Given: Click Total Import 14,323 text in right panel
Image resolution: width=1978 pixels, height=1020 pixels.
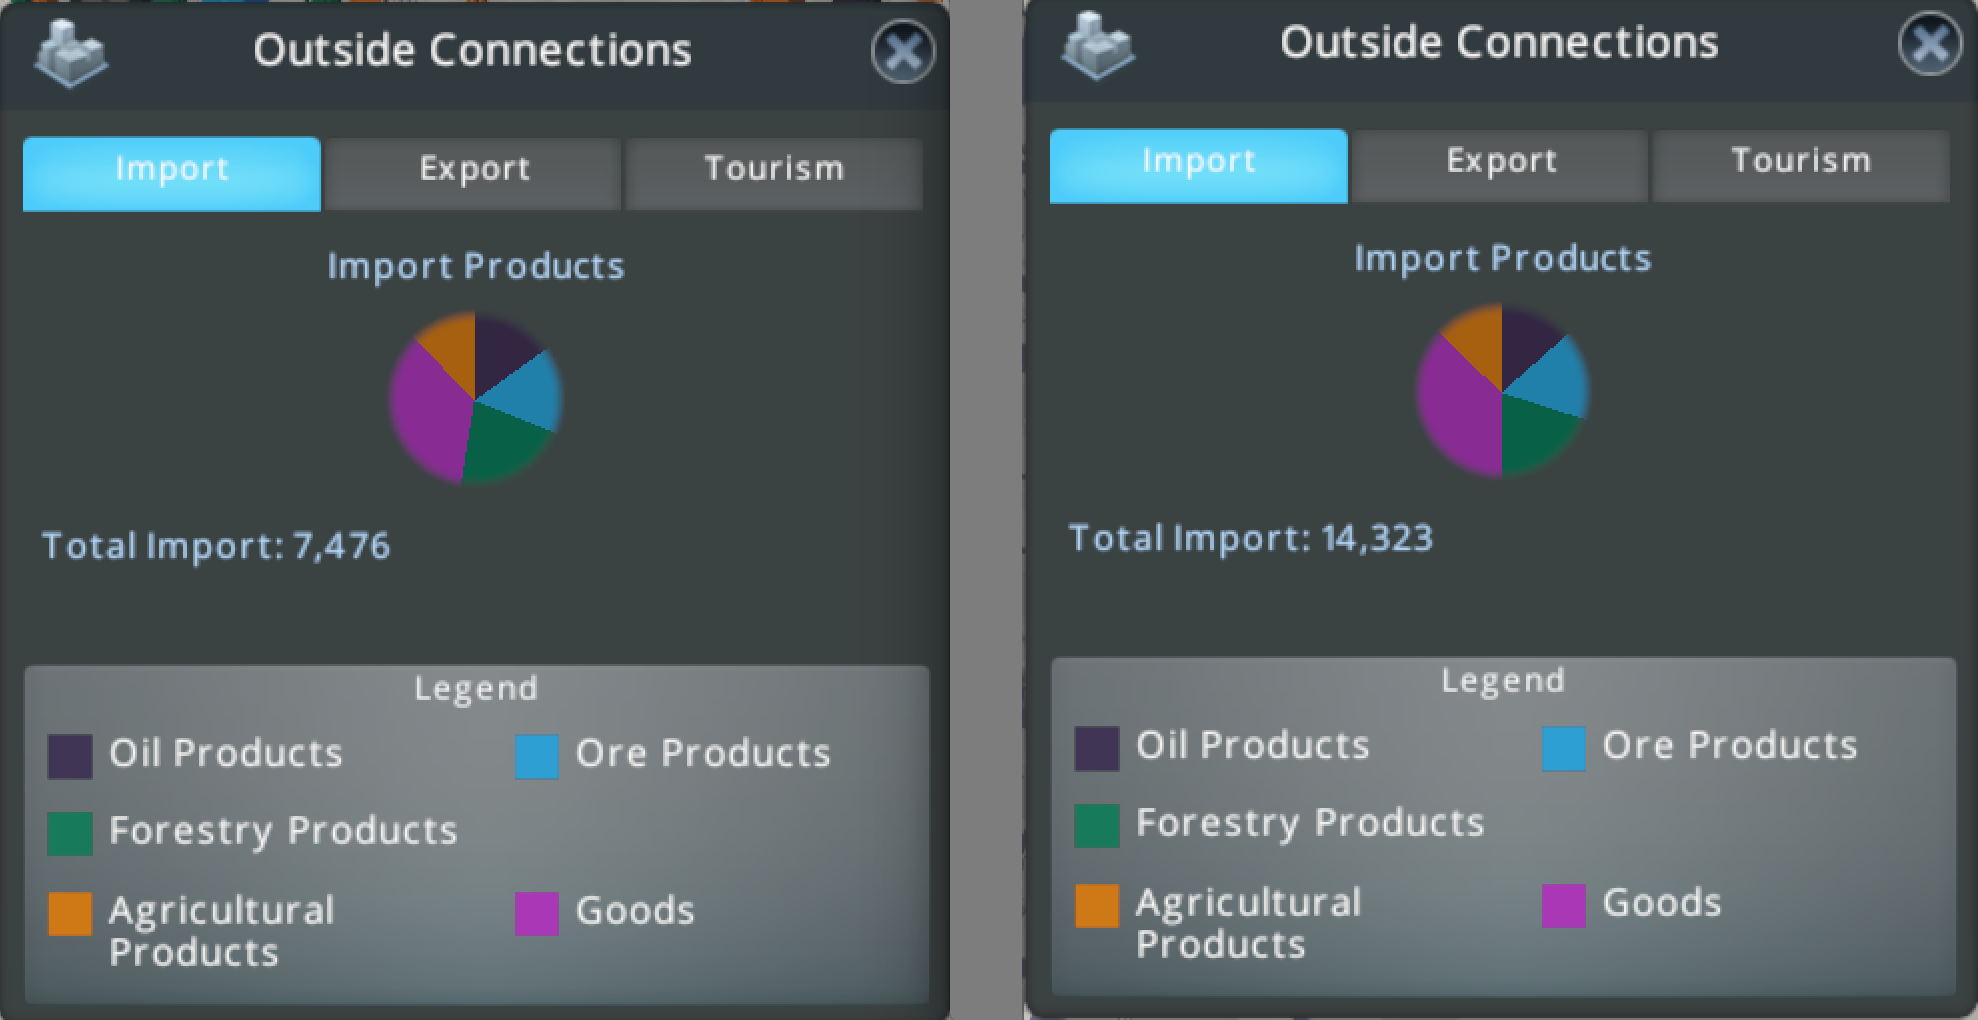Looking at the screenshot, I should (1250, 539).
